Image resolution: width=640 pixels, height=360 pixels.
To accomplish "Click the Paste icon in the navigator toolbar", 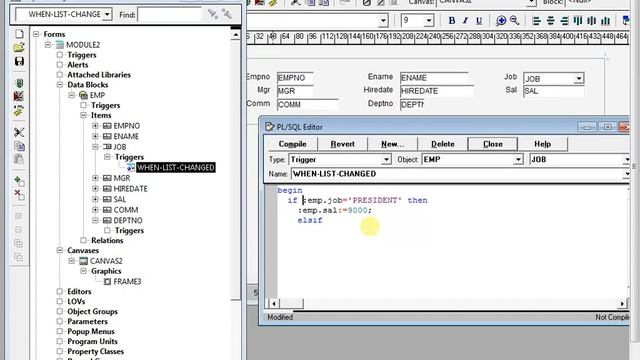I will [x=19, y=159].
